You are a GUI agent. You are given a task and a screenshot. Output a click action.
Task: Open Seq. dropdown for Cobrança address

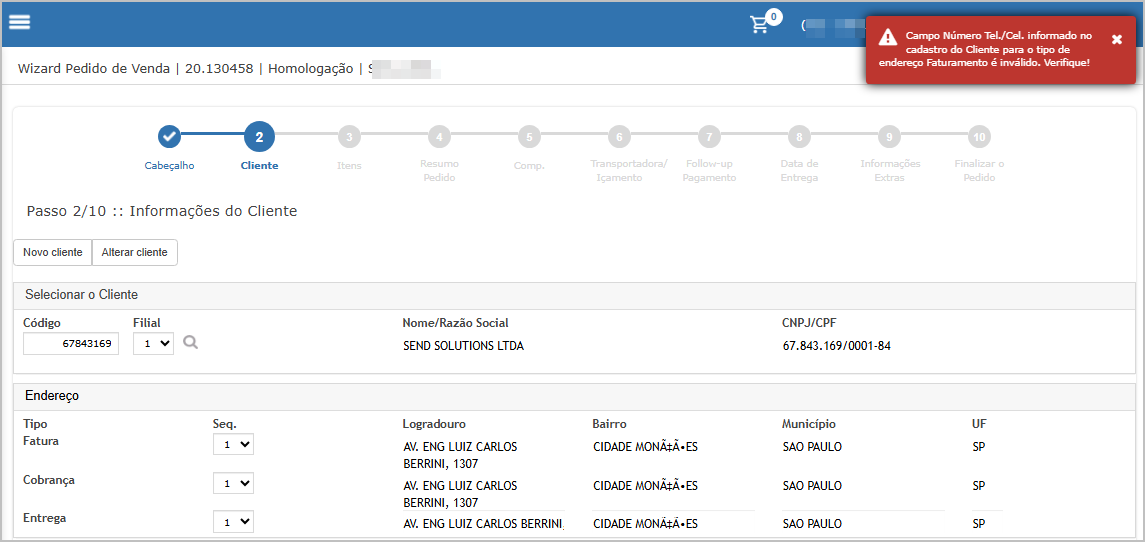[233, 483]
